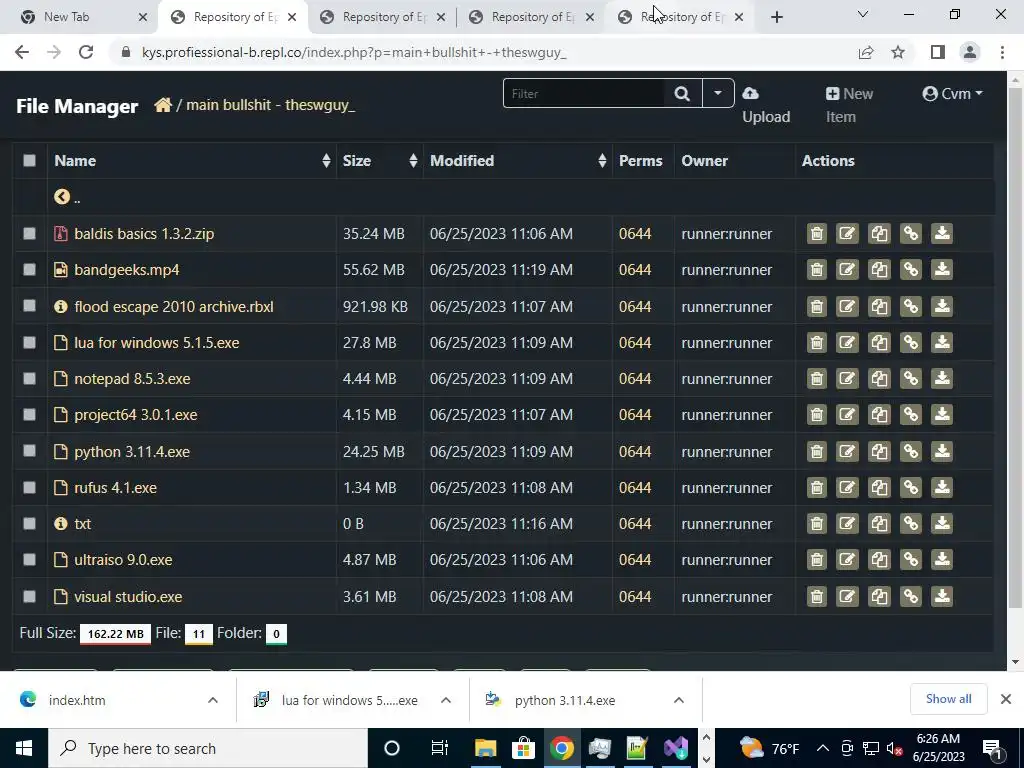Select checkbox for project64 3.0.1.exe
The height and width of the screenshot is (768, 1024).
click(29, 415)
